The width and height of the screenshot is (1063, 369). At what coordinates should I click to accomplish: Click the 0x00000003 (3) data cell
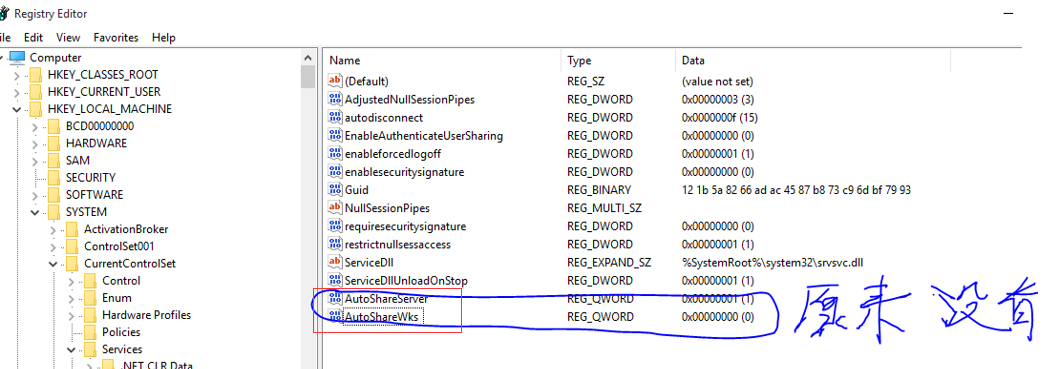click(x=717, y=100)
